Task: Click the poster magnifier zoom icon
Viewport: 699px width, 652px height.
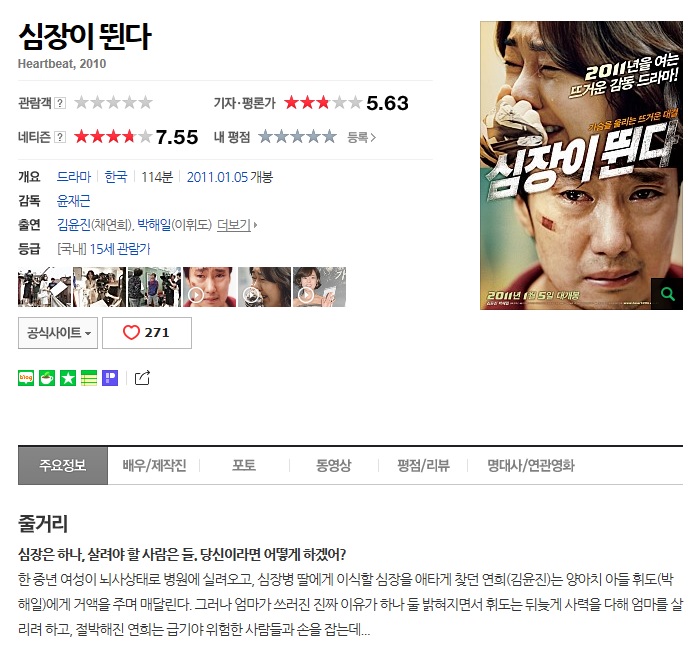Action: point(667,294)
